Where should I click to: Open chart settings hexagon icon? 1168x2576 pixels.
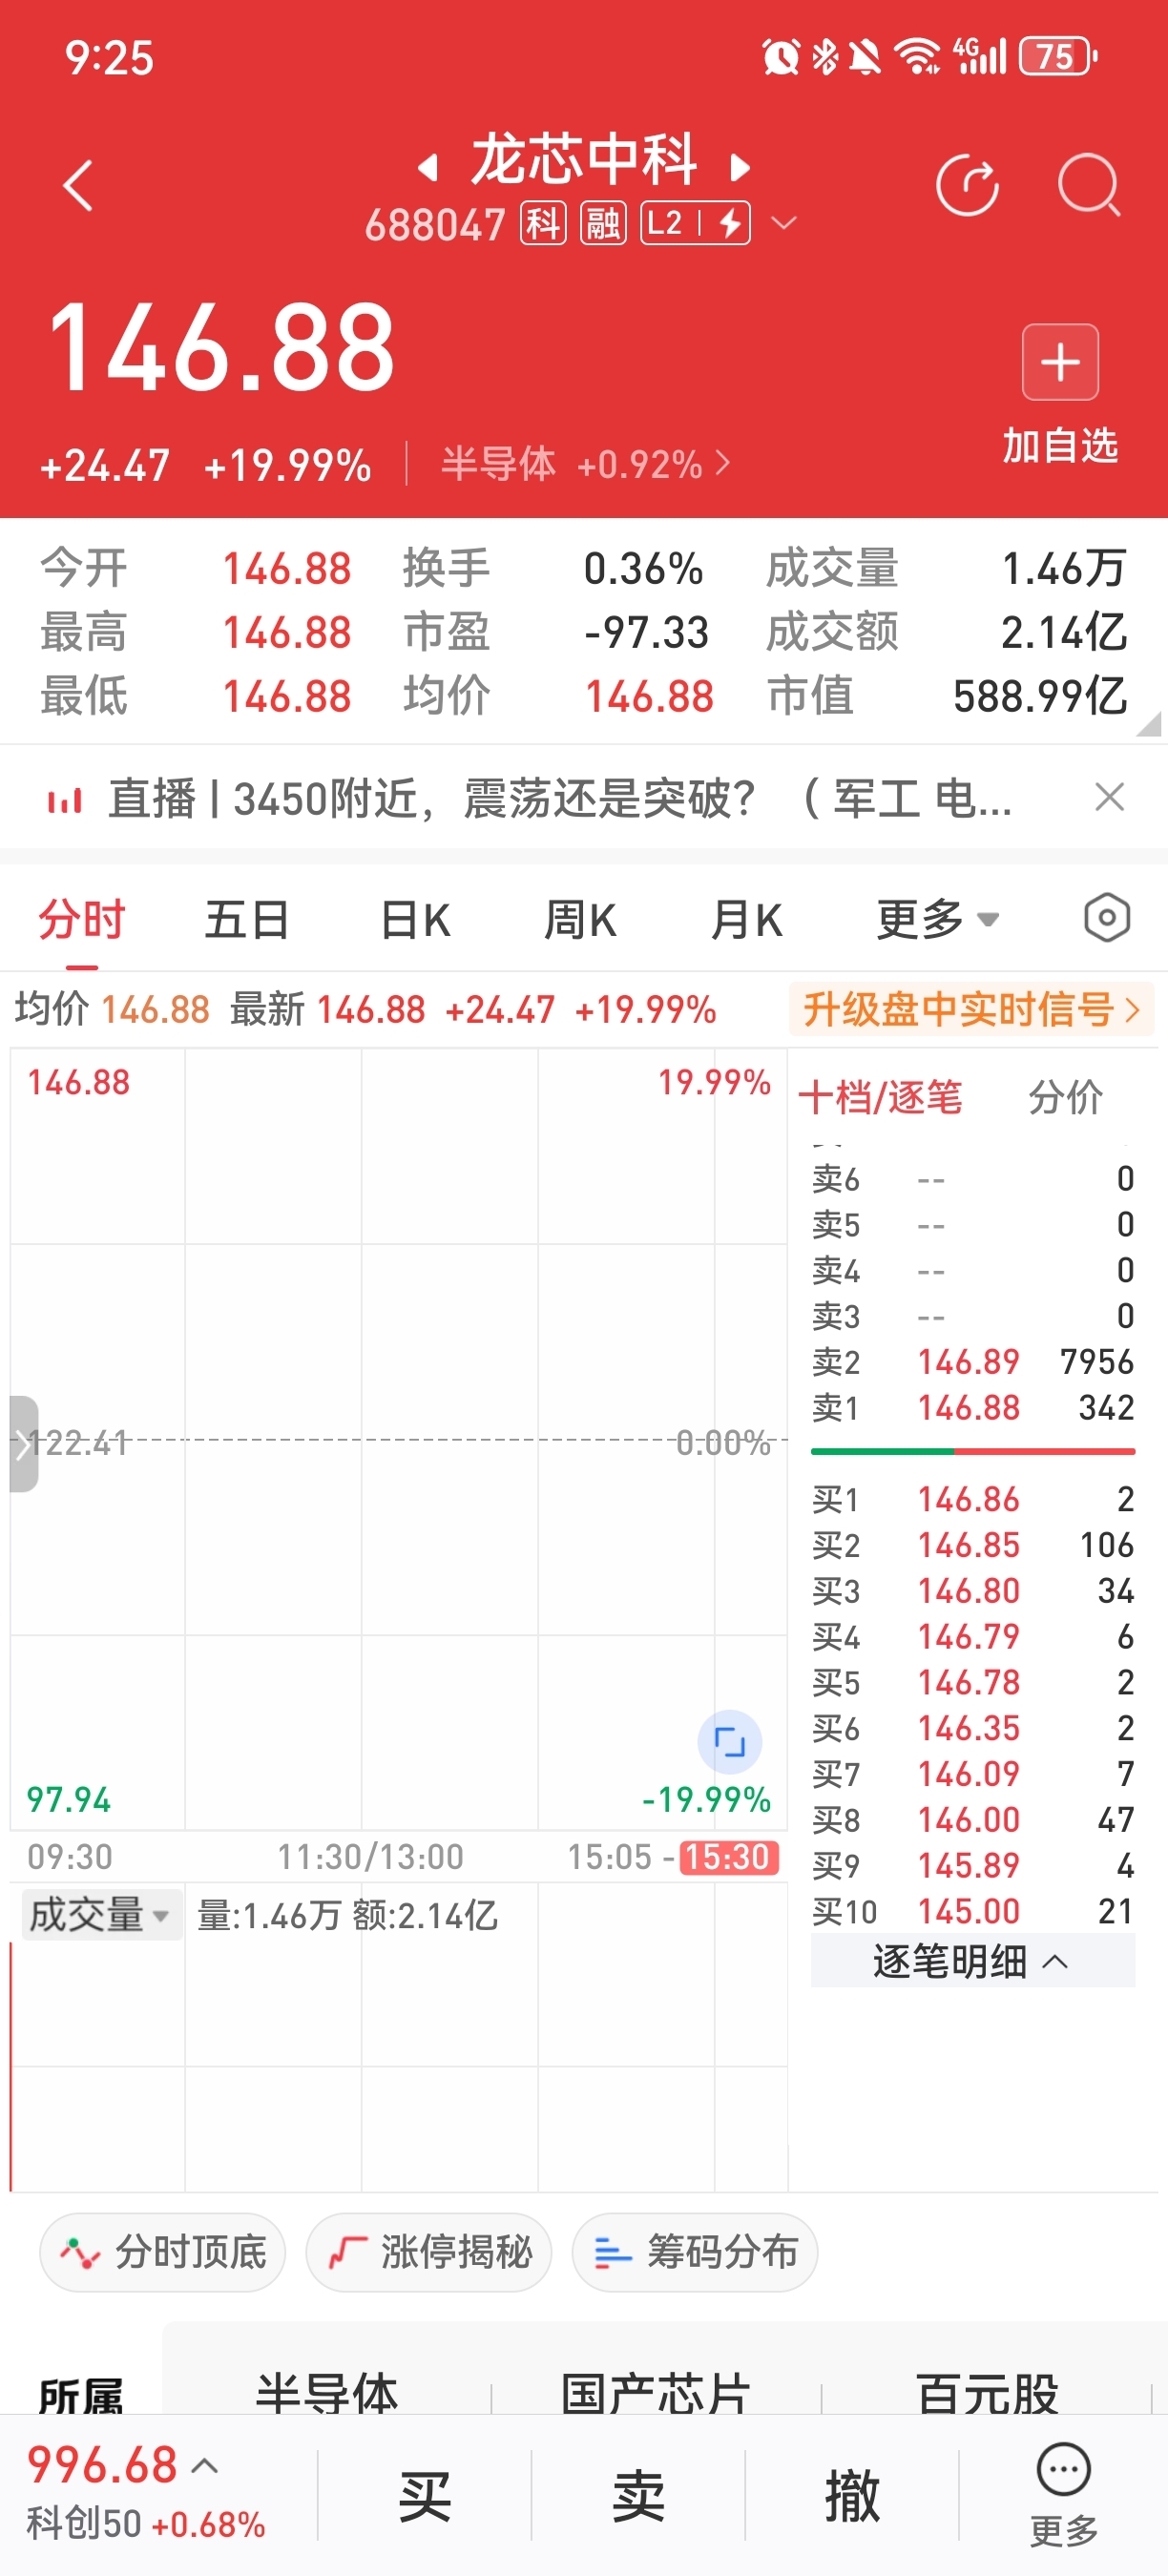point(1107,918)
